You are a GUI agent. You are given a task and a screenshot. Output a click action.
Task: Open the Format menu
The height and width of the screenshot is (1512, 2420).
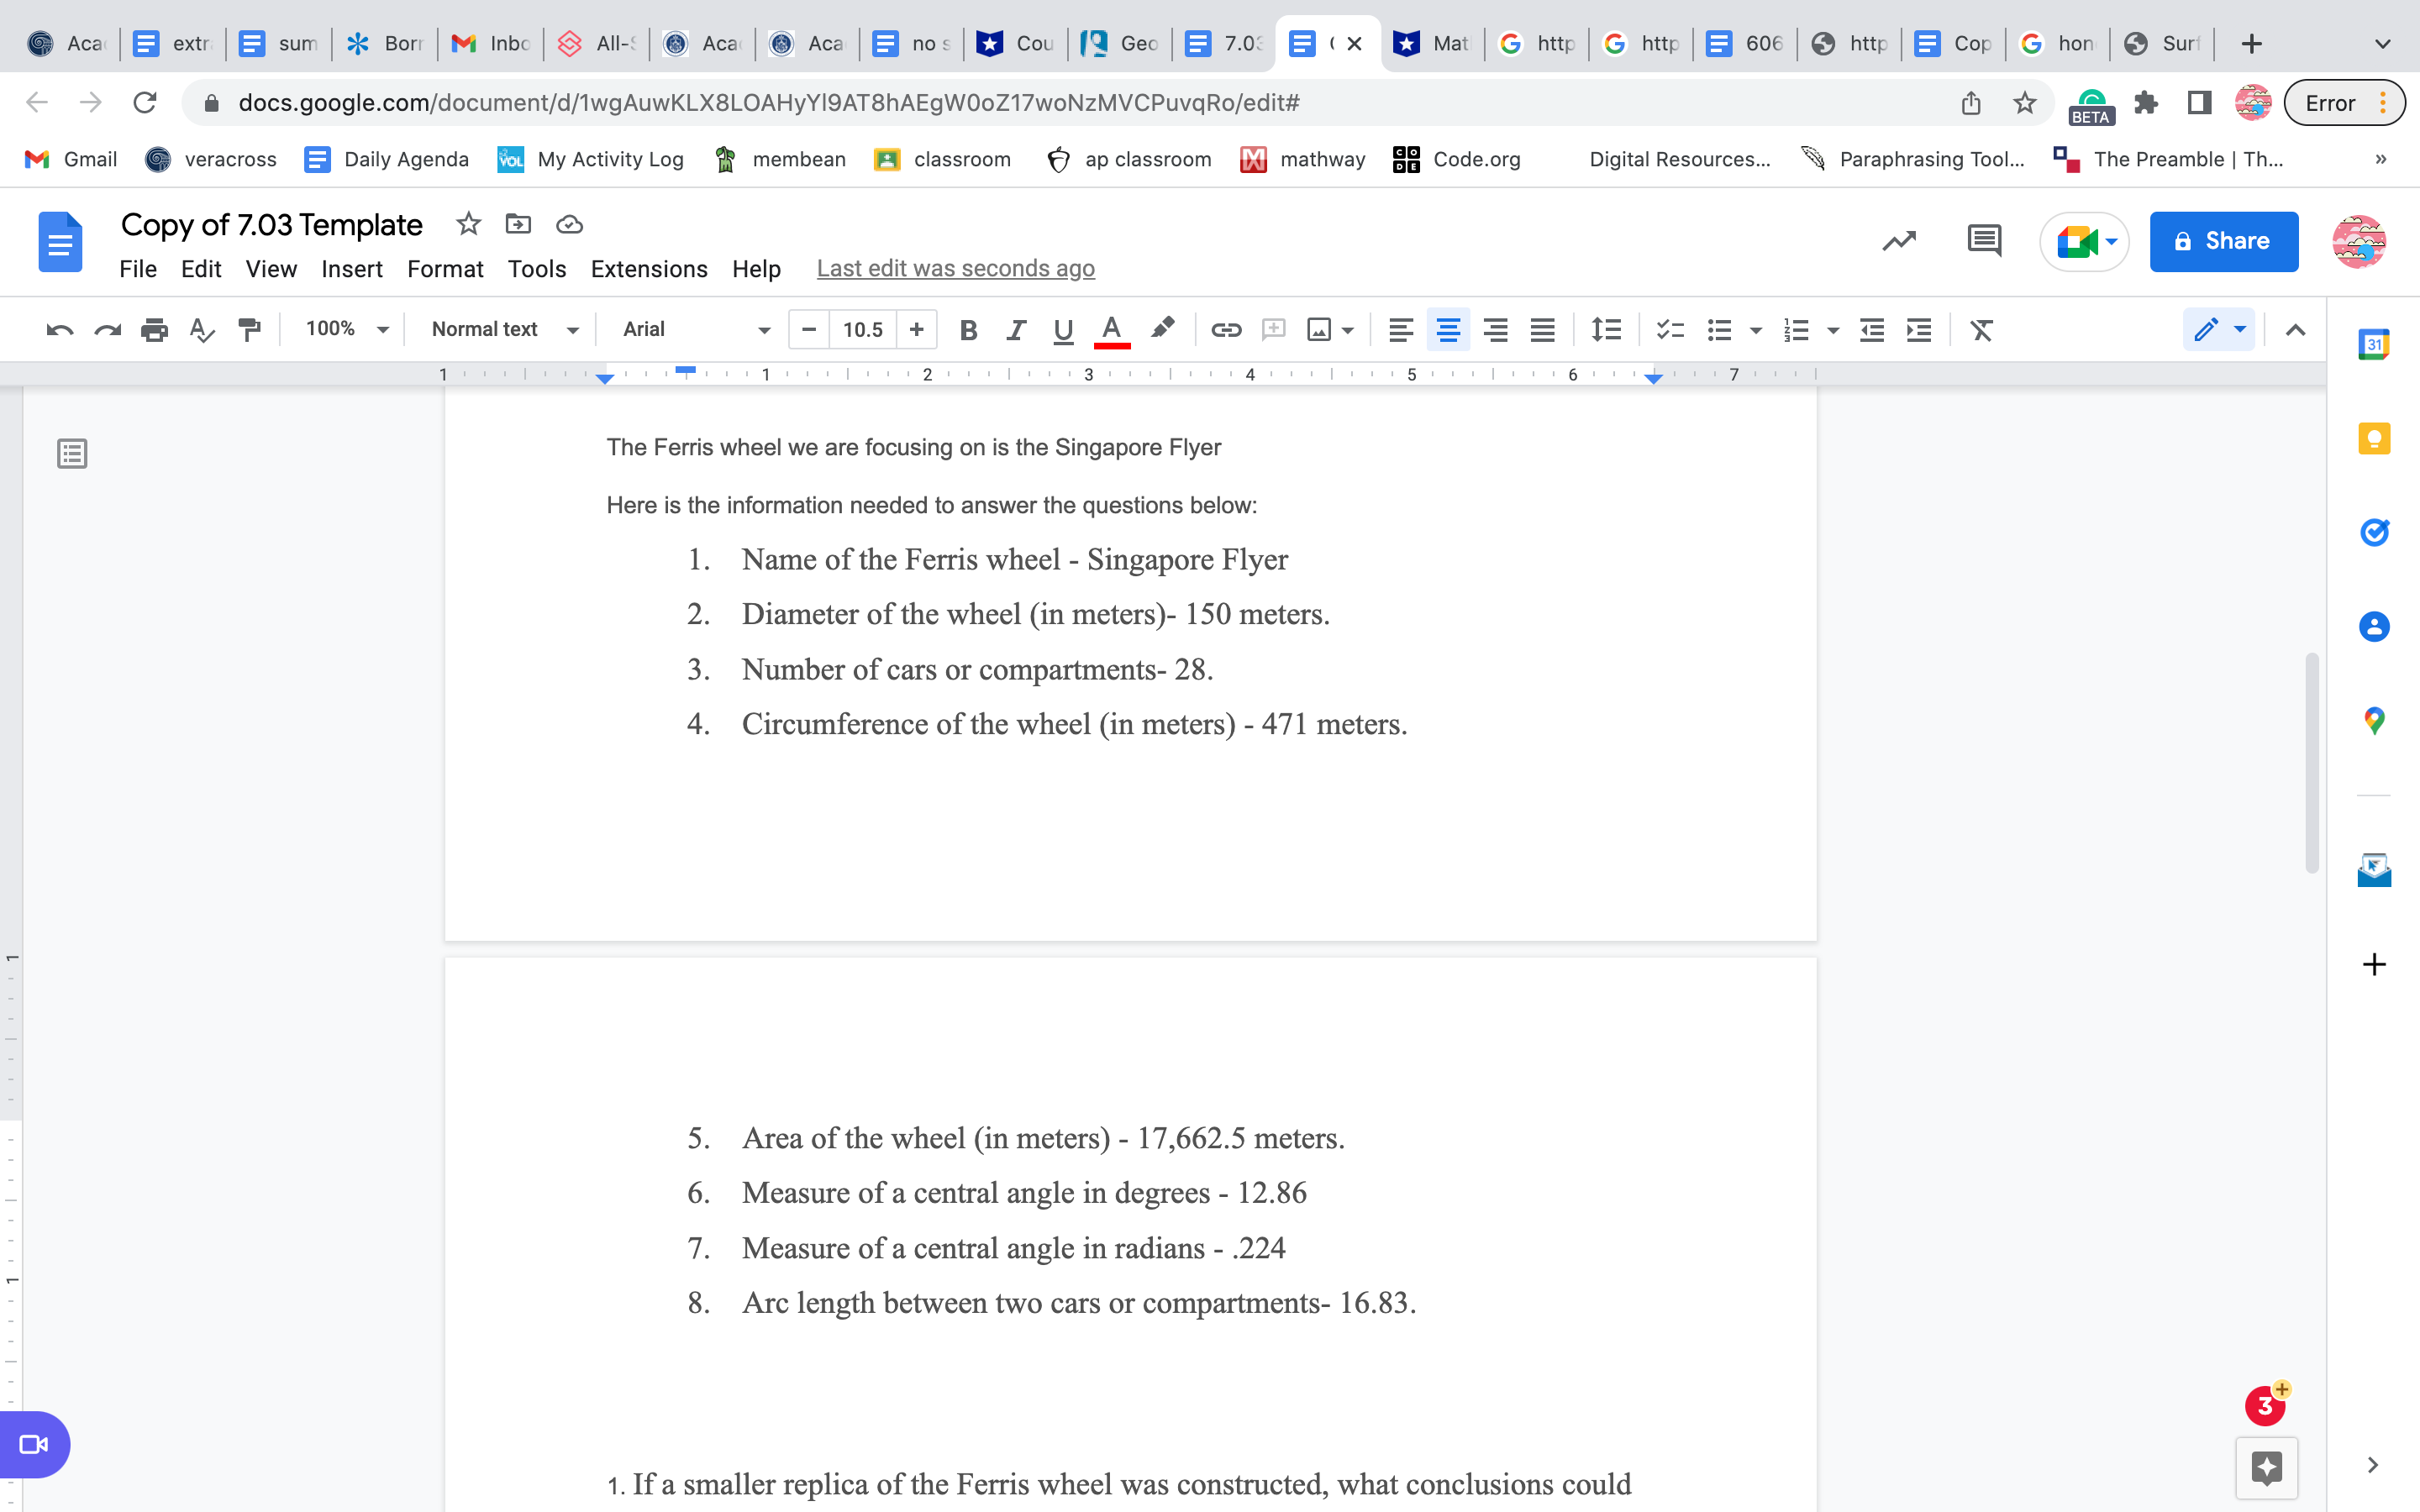(445, 269)
